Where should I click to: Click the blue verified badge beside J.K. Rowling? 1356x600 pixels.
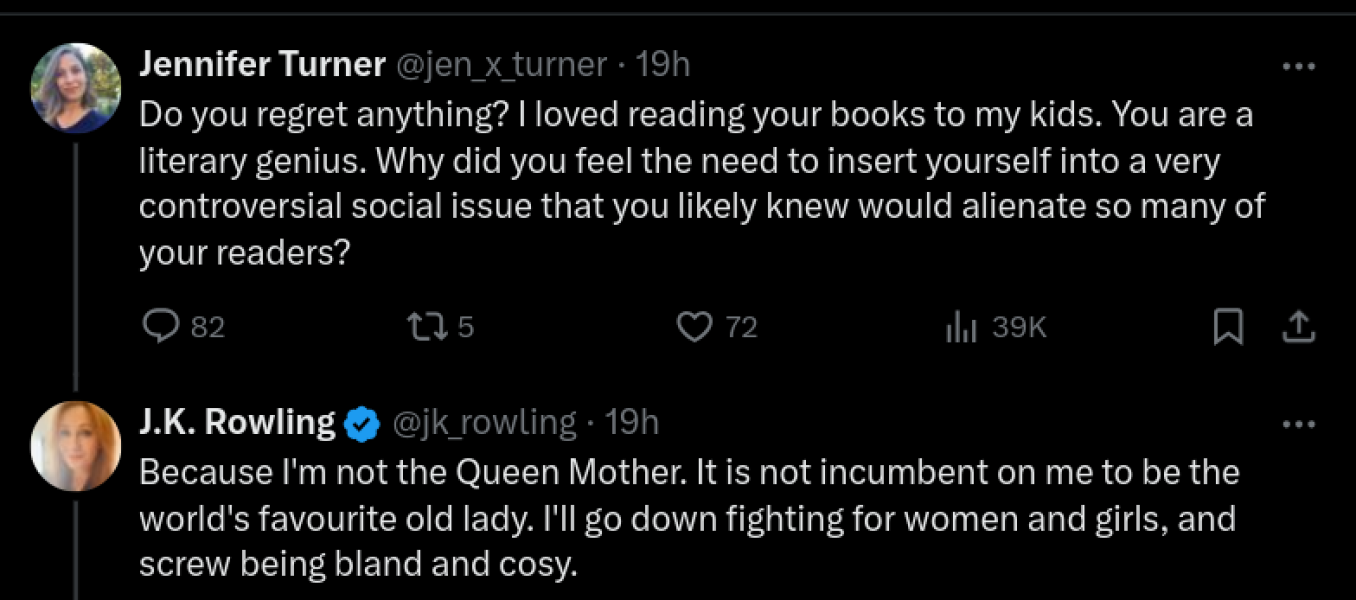click(361, 425)
